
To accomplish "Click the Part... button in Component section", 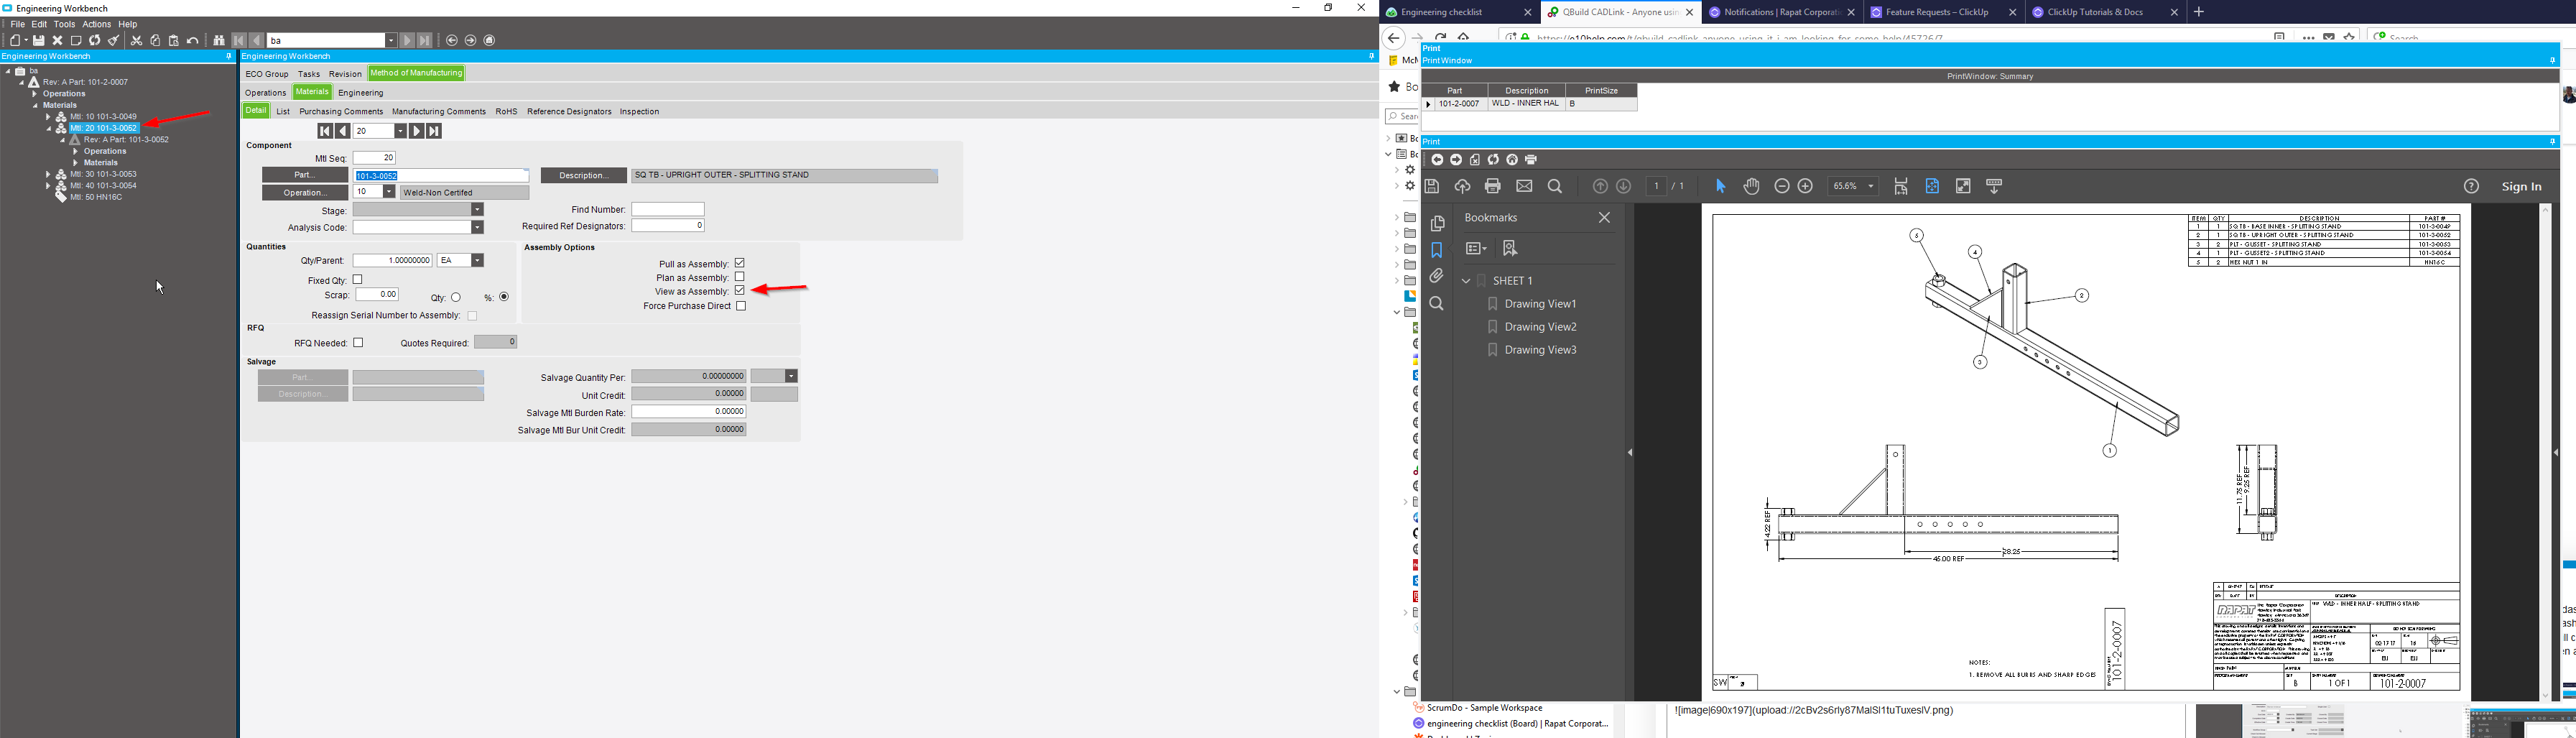I will pyautogui.click(x=305, y=175).
